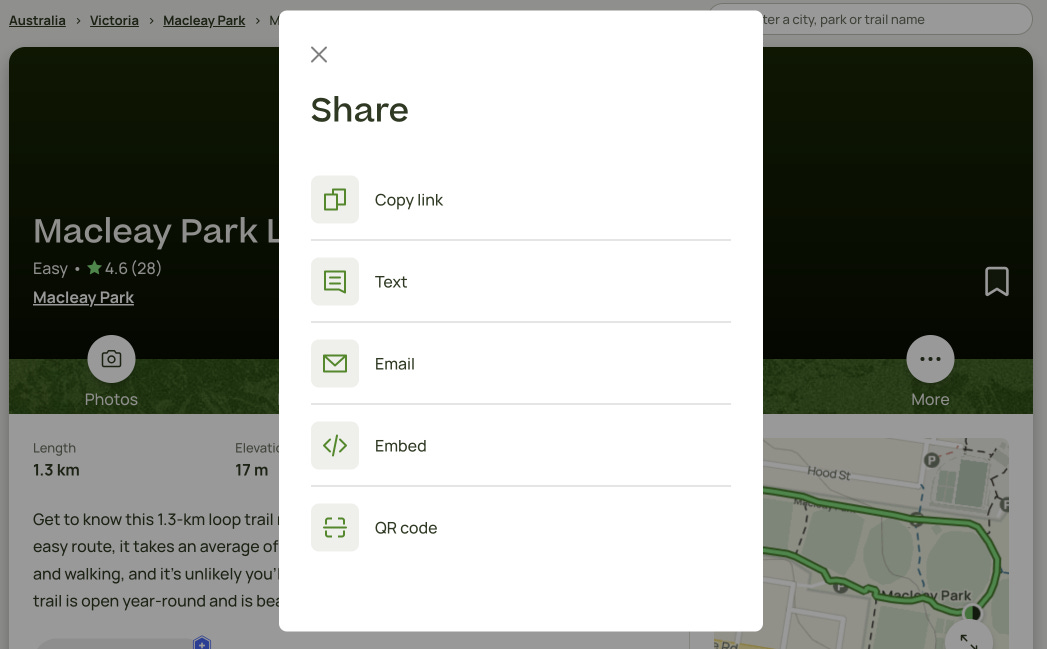Open the Macleay Park link under the rating

[x=83, y=297]
